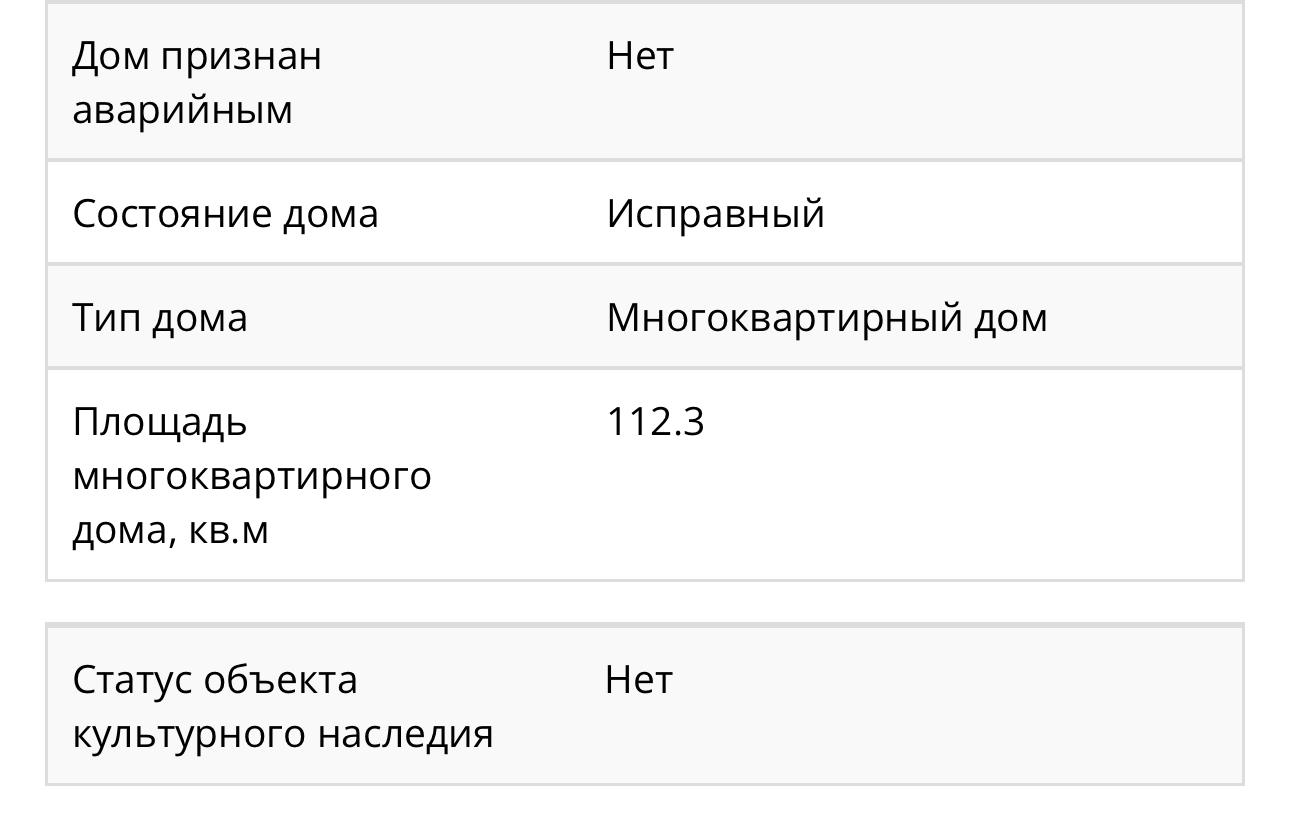Click the word 'многоквартирного' in the label
The width and height of the screenshot is (1290, 817).
[252, 476]
